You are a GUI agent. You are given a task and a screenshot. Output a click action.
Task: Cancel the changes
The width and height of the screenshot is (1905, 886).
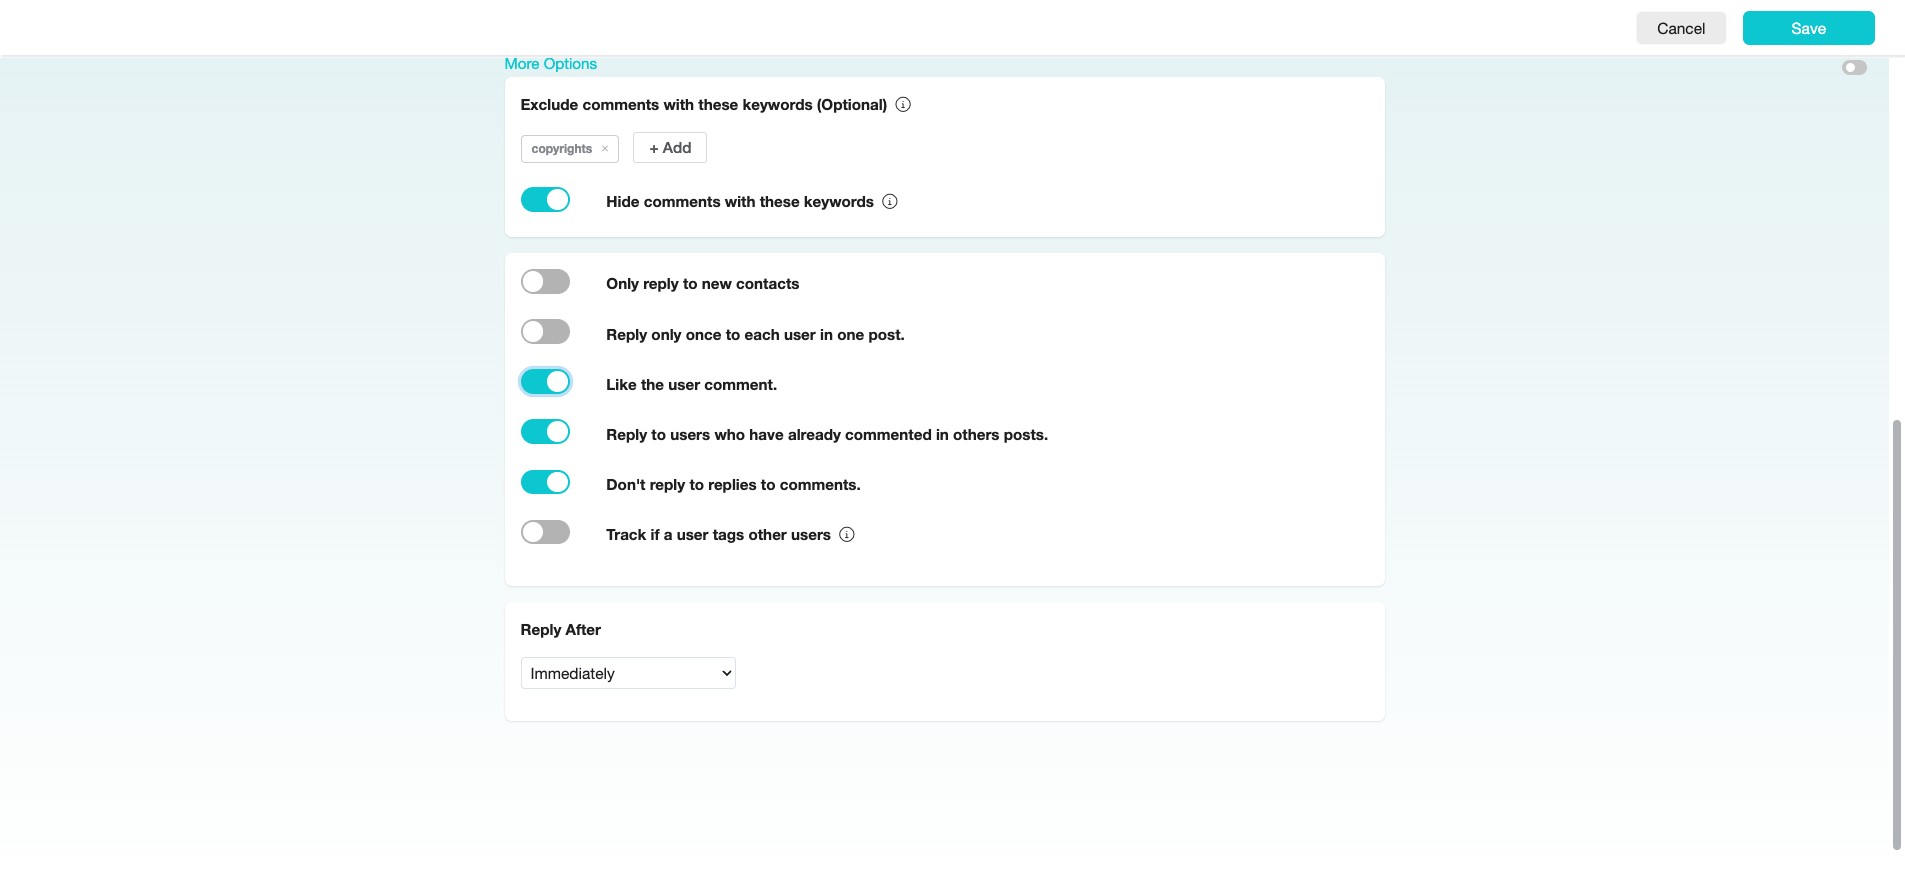click(1681, 28)
